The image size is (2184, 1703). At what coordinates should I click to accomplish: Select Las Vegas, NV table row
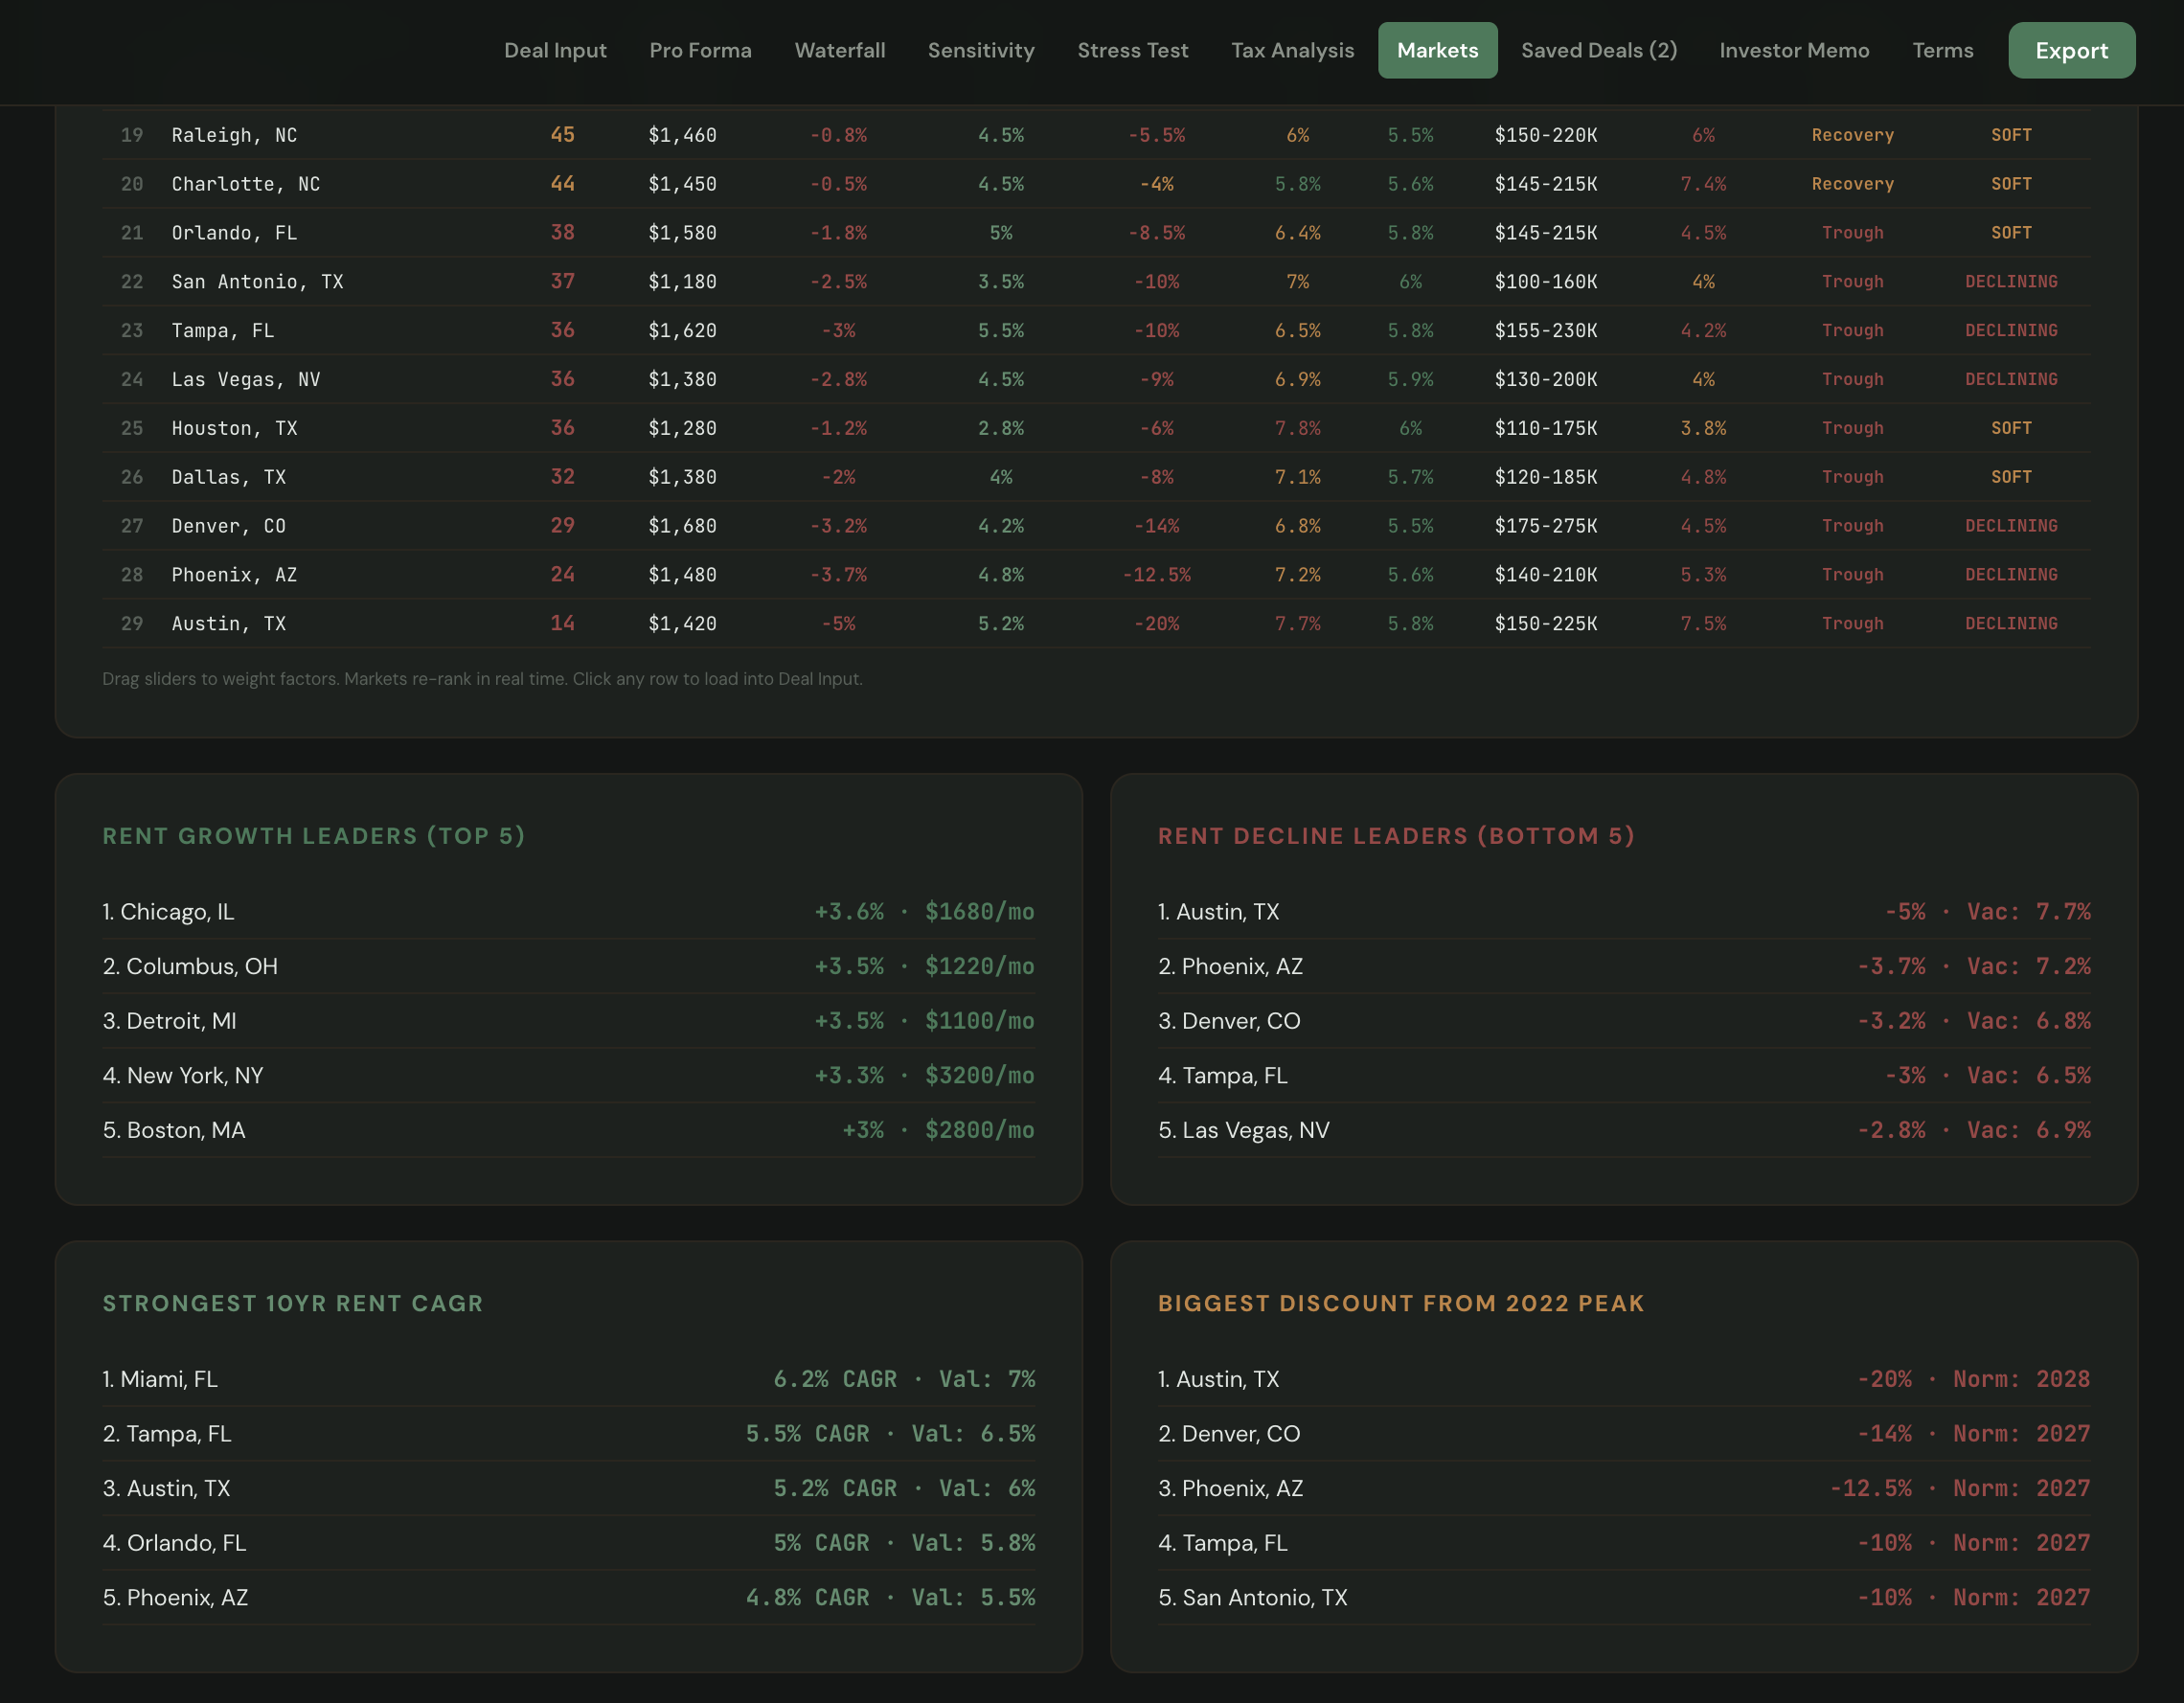[1096, 380]
